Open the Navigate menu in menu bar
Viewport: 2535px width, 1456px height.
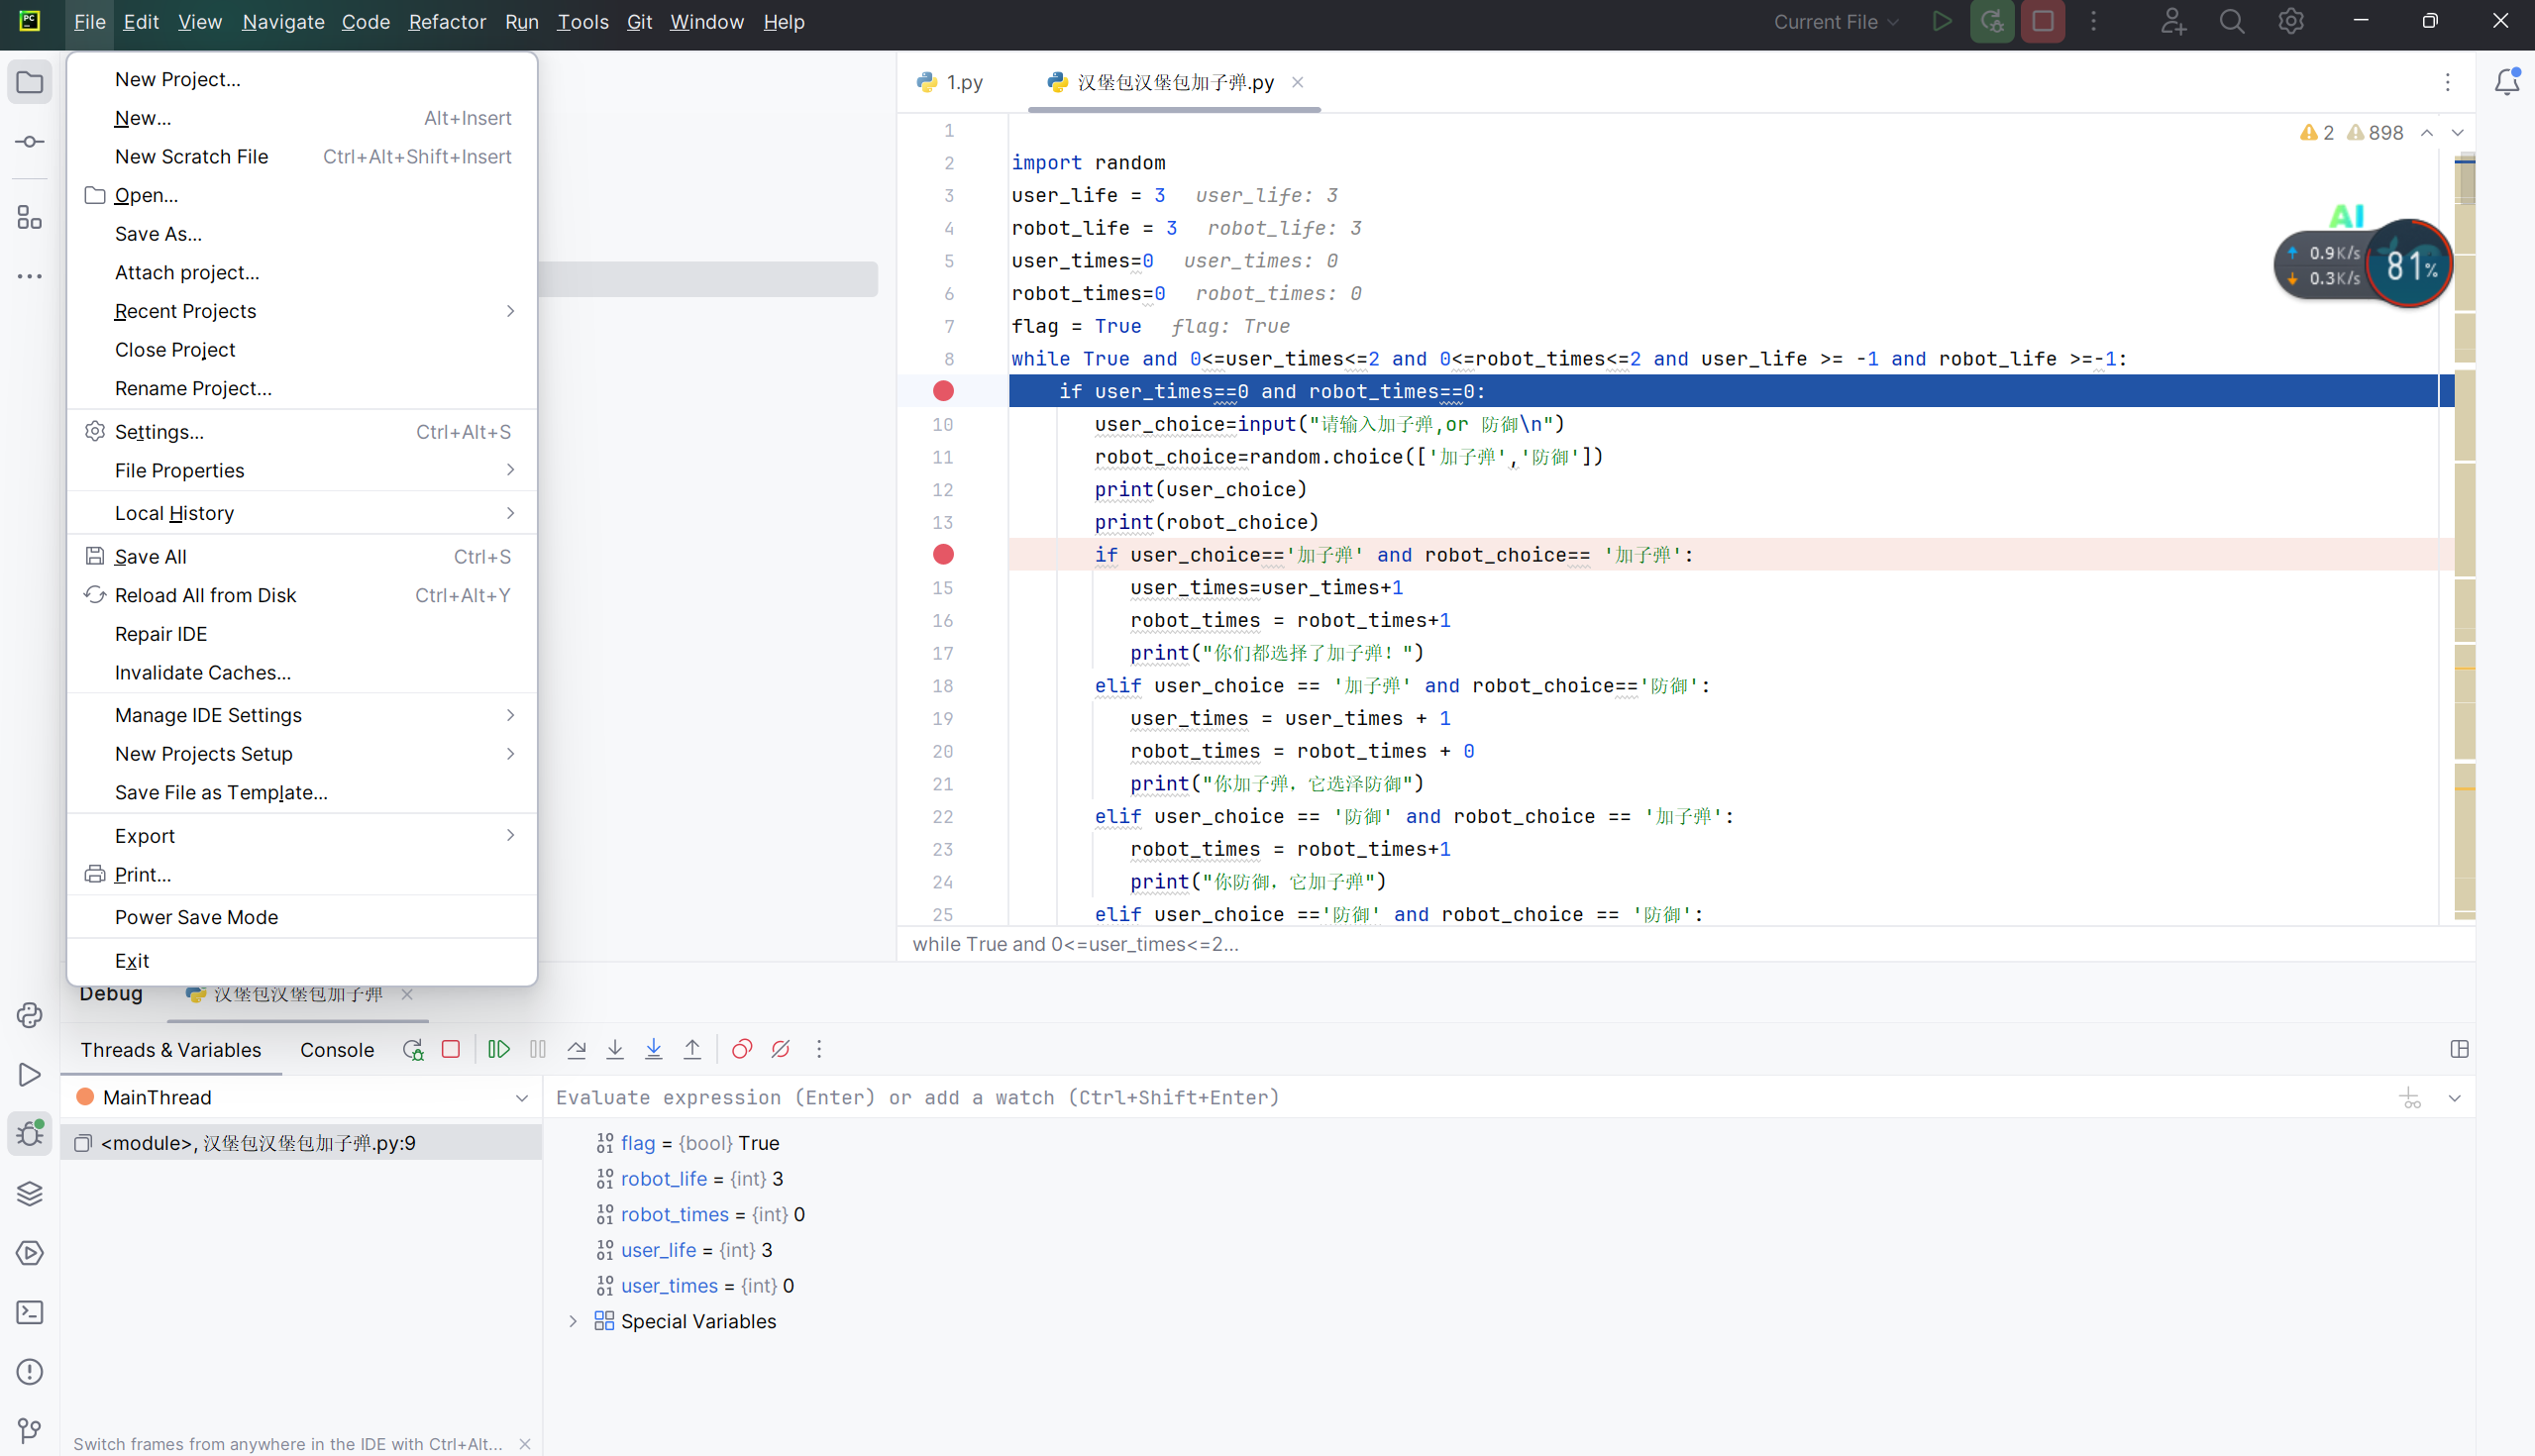(x=283, y=22)
